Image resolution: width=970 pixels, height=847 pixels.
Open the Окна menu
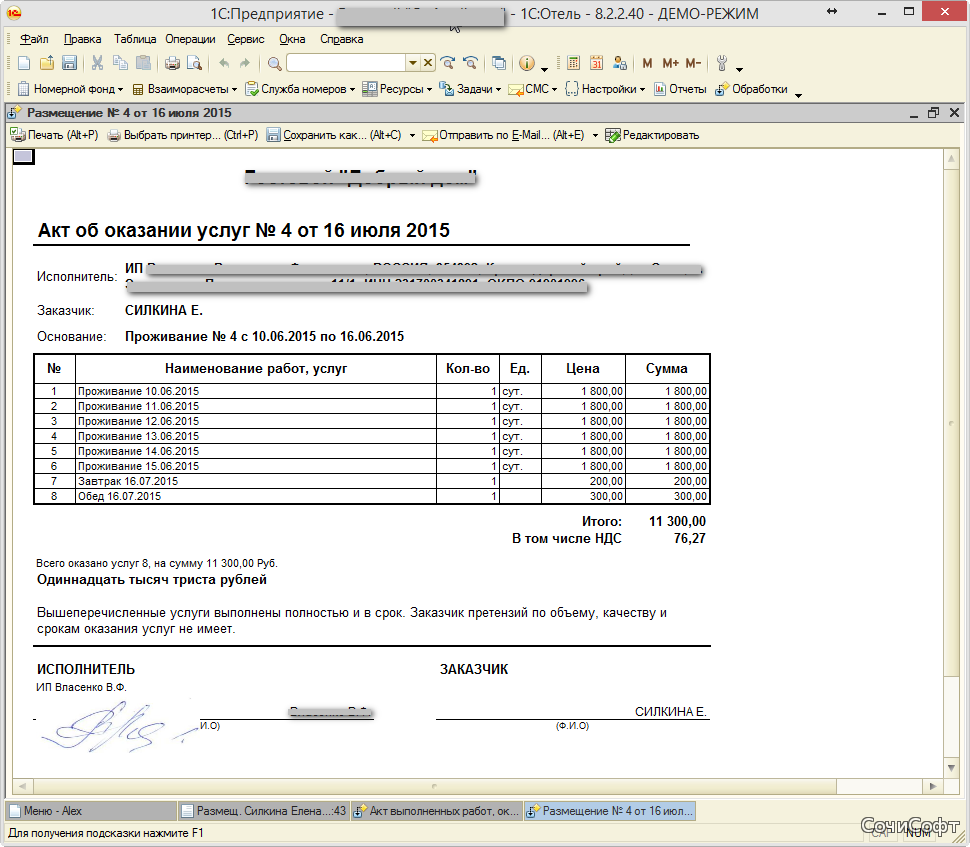pyautogui.click(x=292, y=39)
